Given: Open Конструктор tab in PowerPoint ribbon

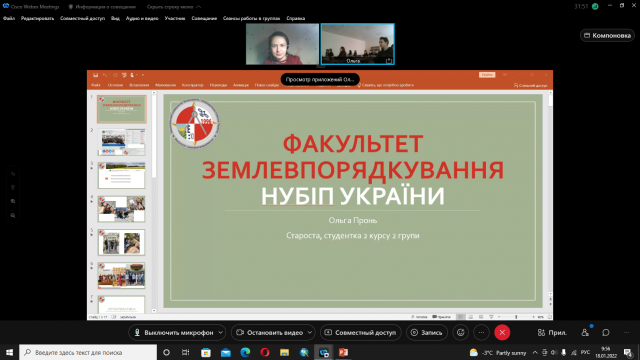Looking at the screenshot, I should [x=193, y=85].
